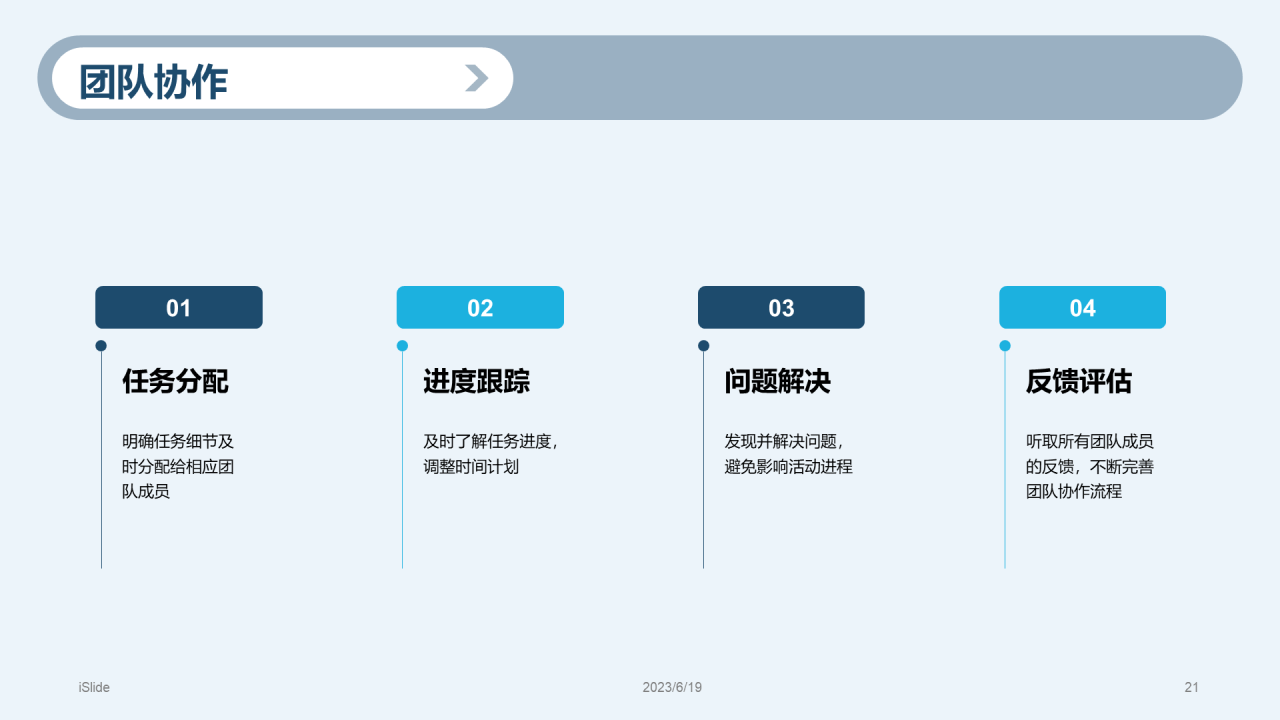This screenshot has height=720, width=1280.
Task: Select the 团队协作 slide title
Action: coord(154,81)
